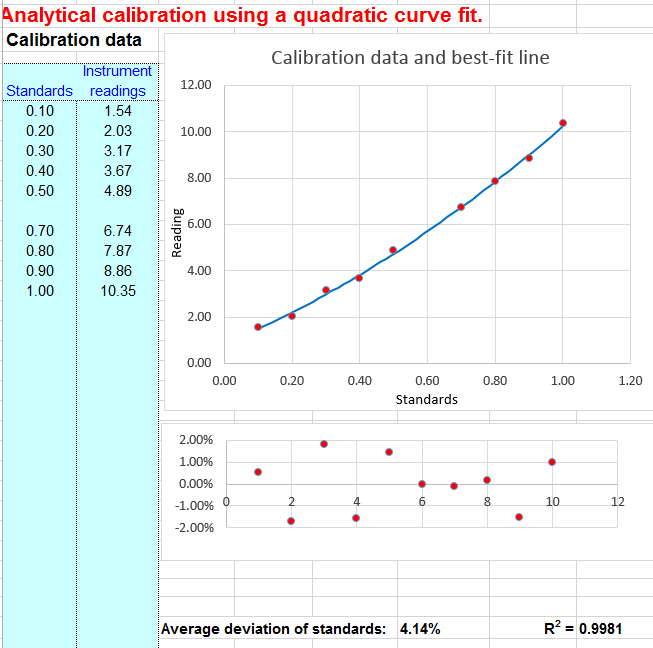The height and width of the screenshot is (648, 653).
Task: Click the empty standards cell below 0.50
Action: tap(39, 211)
